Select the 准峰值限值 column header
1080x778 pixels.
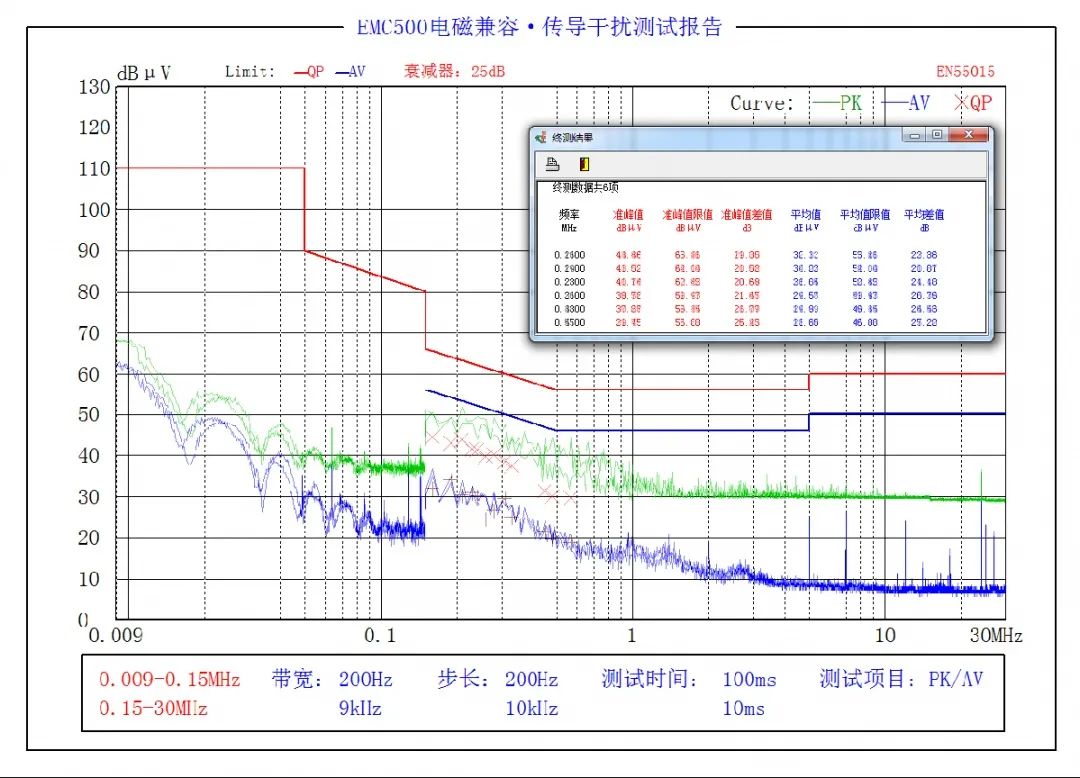click(x=688, y=214)
